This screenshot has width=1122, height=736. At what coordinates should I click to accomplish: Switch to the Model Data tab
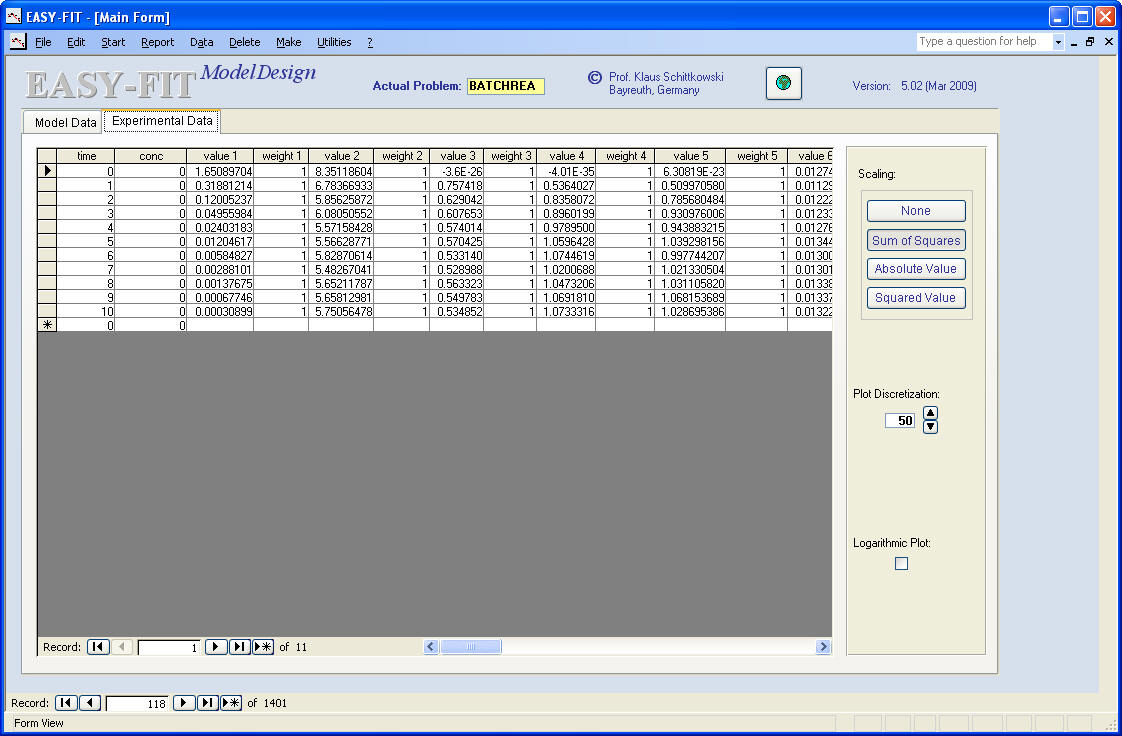(65, 122)
